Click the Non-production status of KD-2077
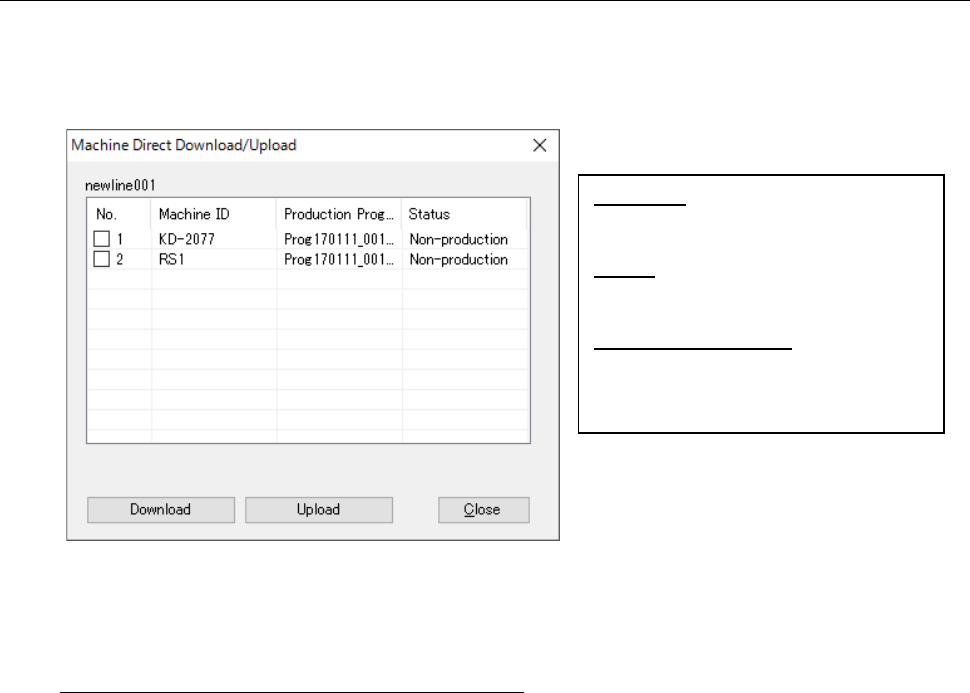 pyautogui.click(x=458, y=240)
